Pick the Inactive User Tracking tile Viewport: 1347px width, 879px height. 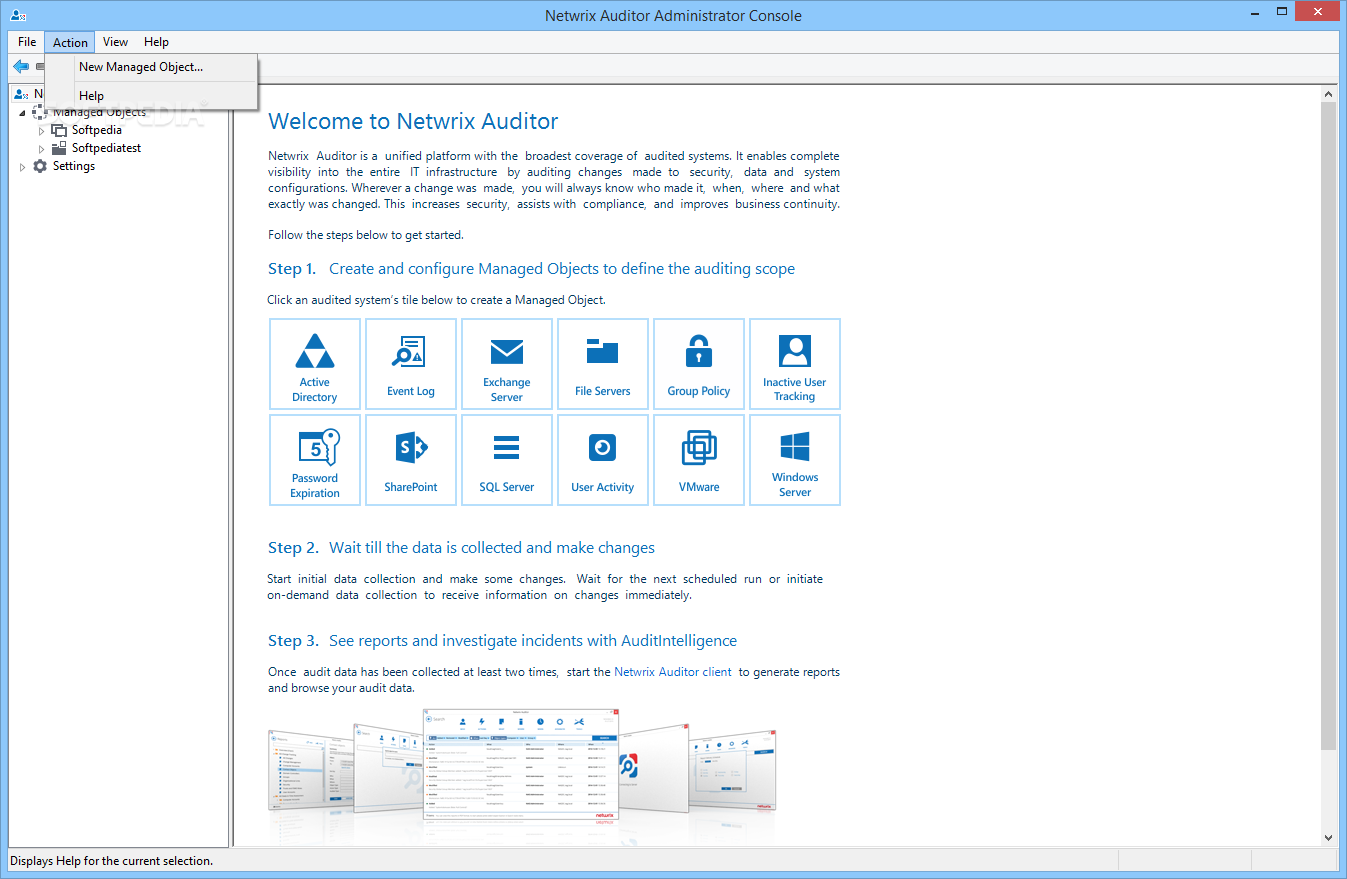click(795, 364)
